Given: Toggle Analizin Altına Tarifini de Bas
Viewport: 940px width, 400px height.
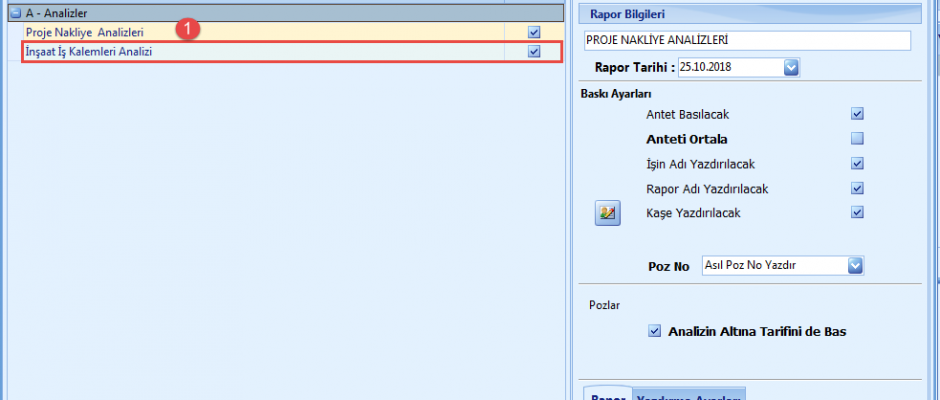Looking at the screenshot, I should click(x=654, y=331).
